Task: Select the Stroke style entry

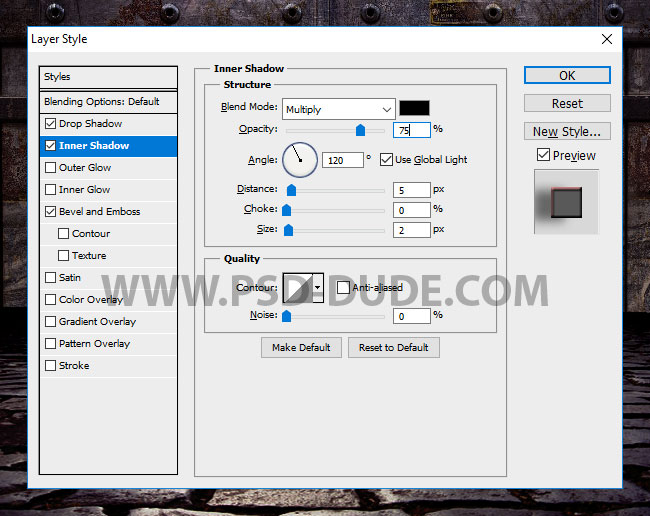Action: tap(74, 366)
